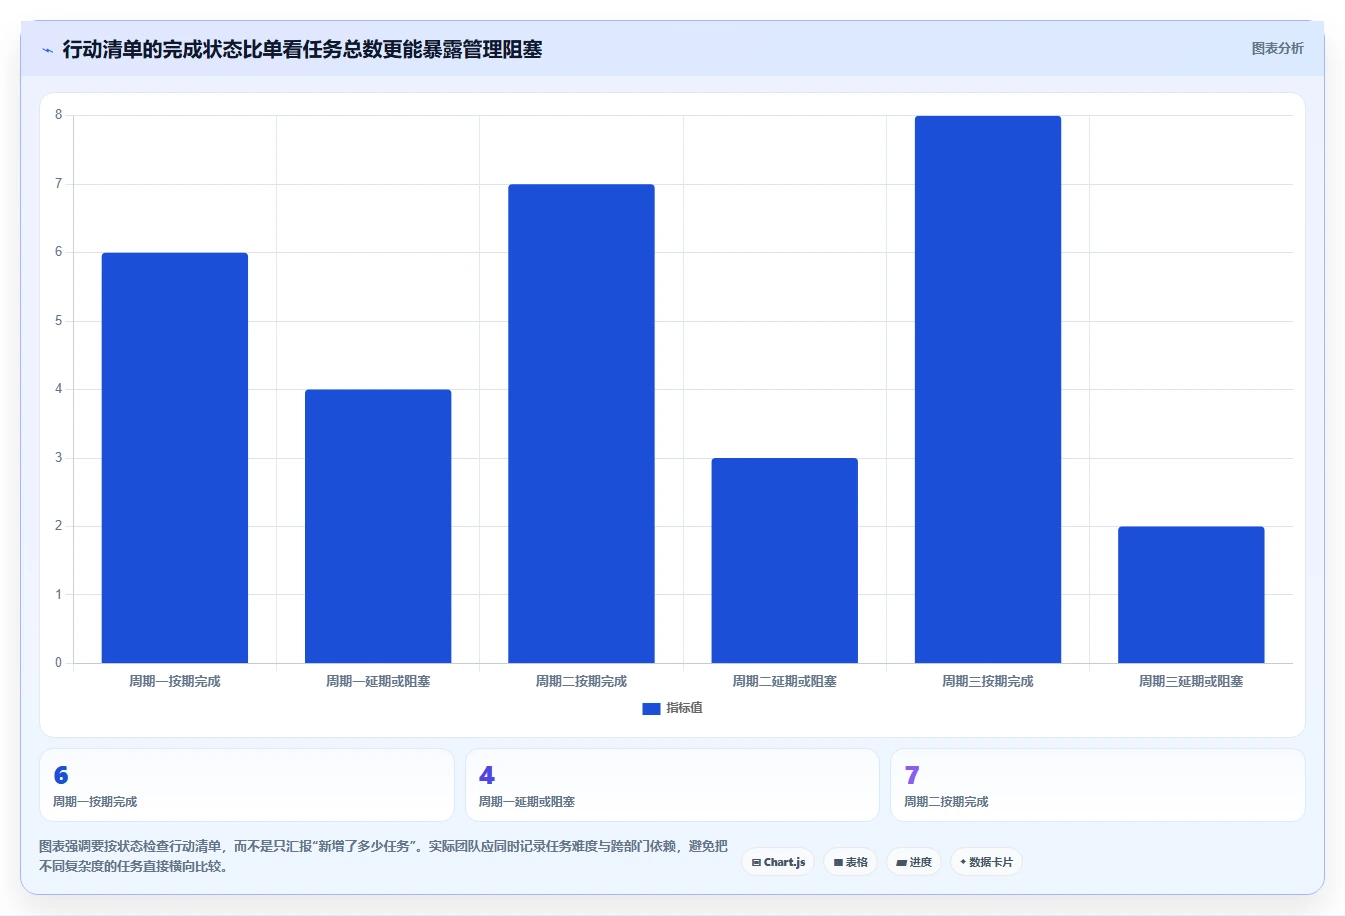Click the 图表分析 label in header
The image size is (1345, 916).
pos(1277,48)
